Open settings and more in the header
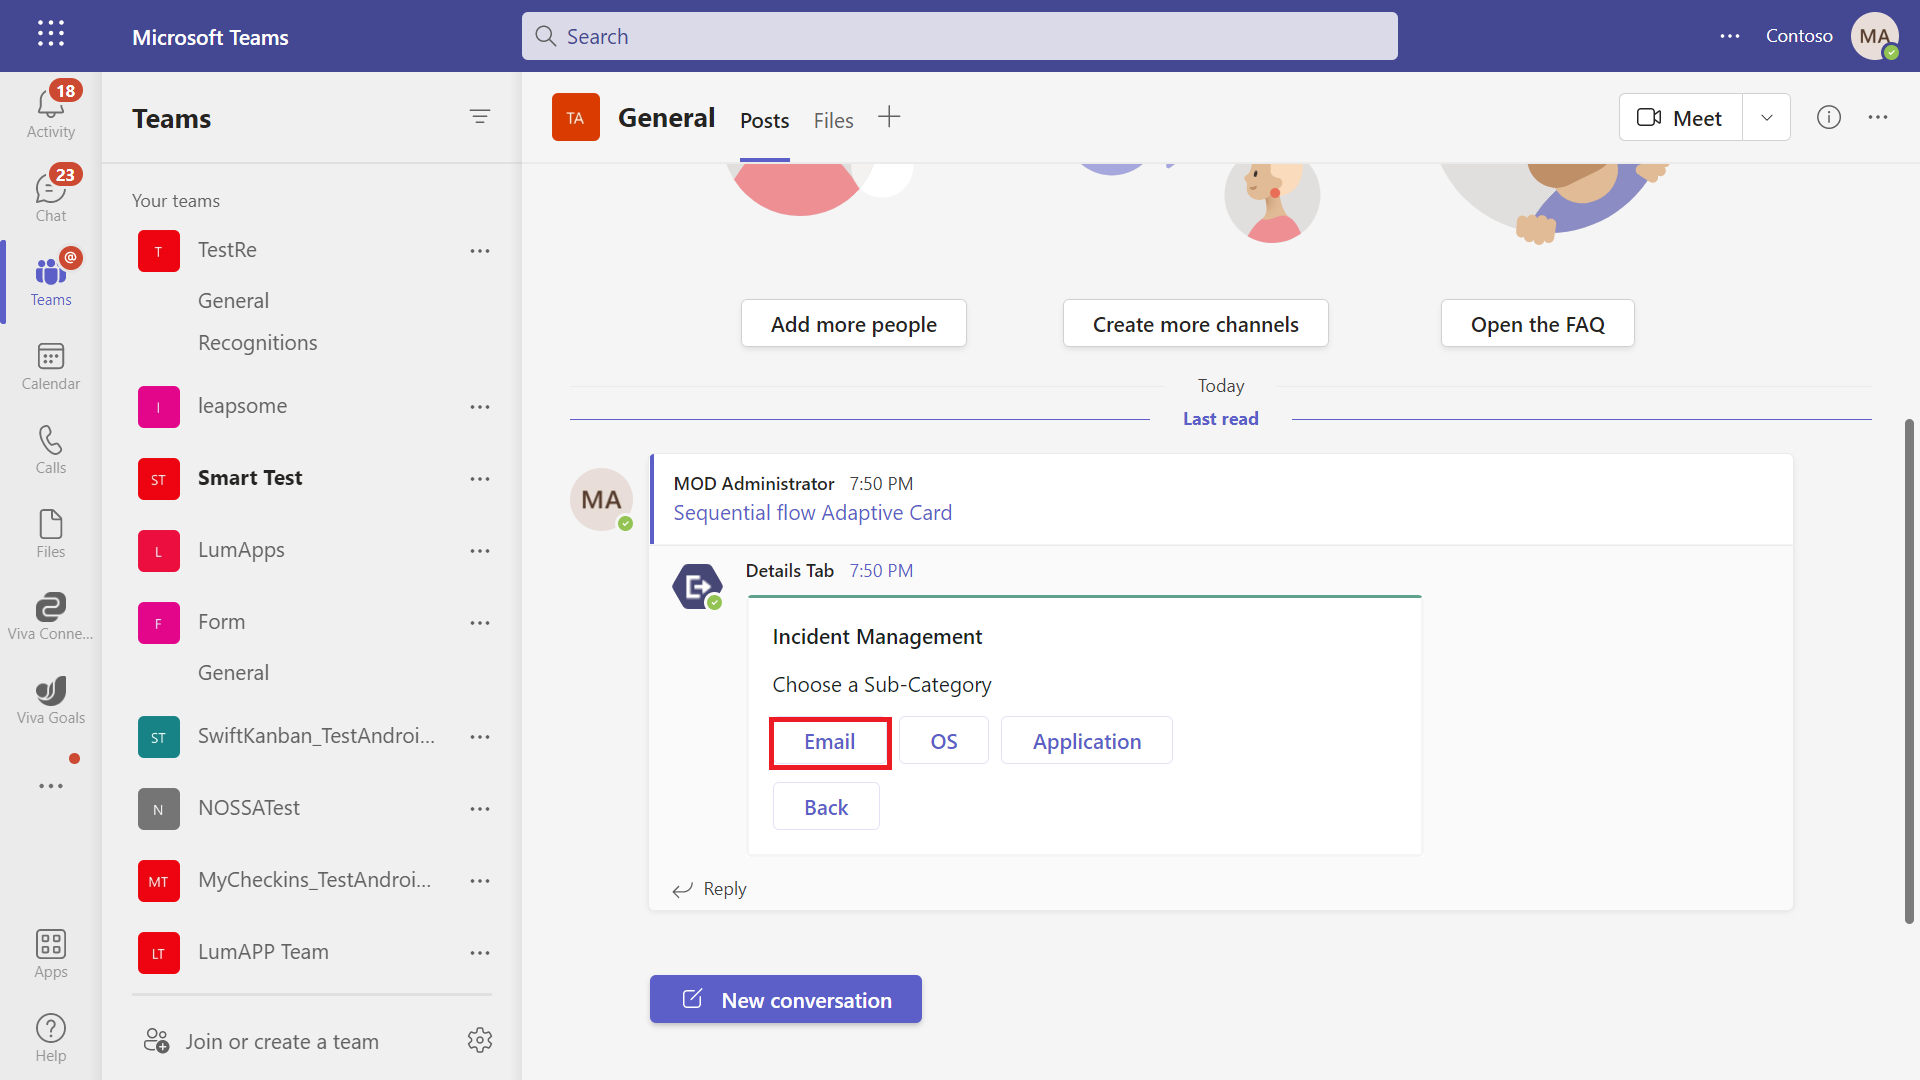Screen dimensions: 1920x1080 [1730, 36]
